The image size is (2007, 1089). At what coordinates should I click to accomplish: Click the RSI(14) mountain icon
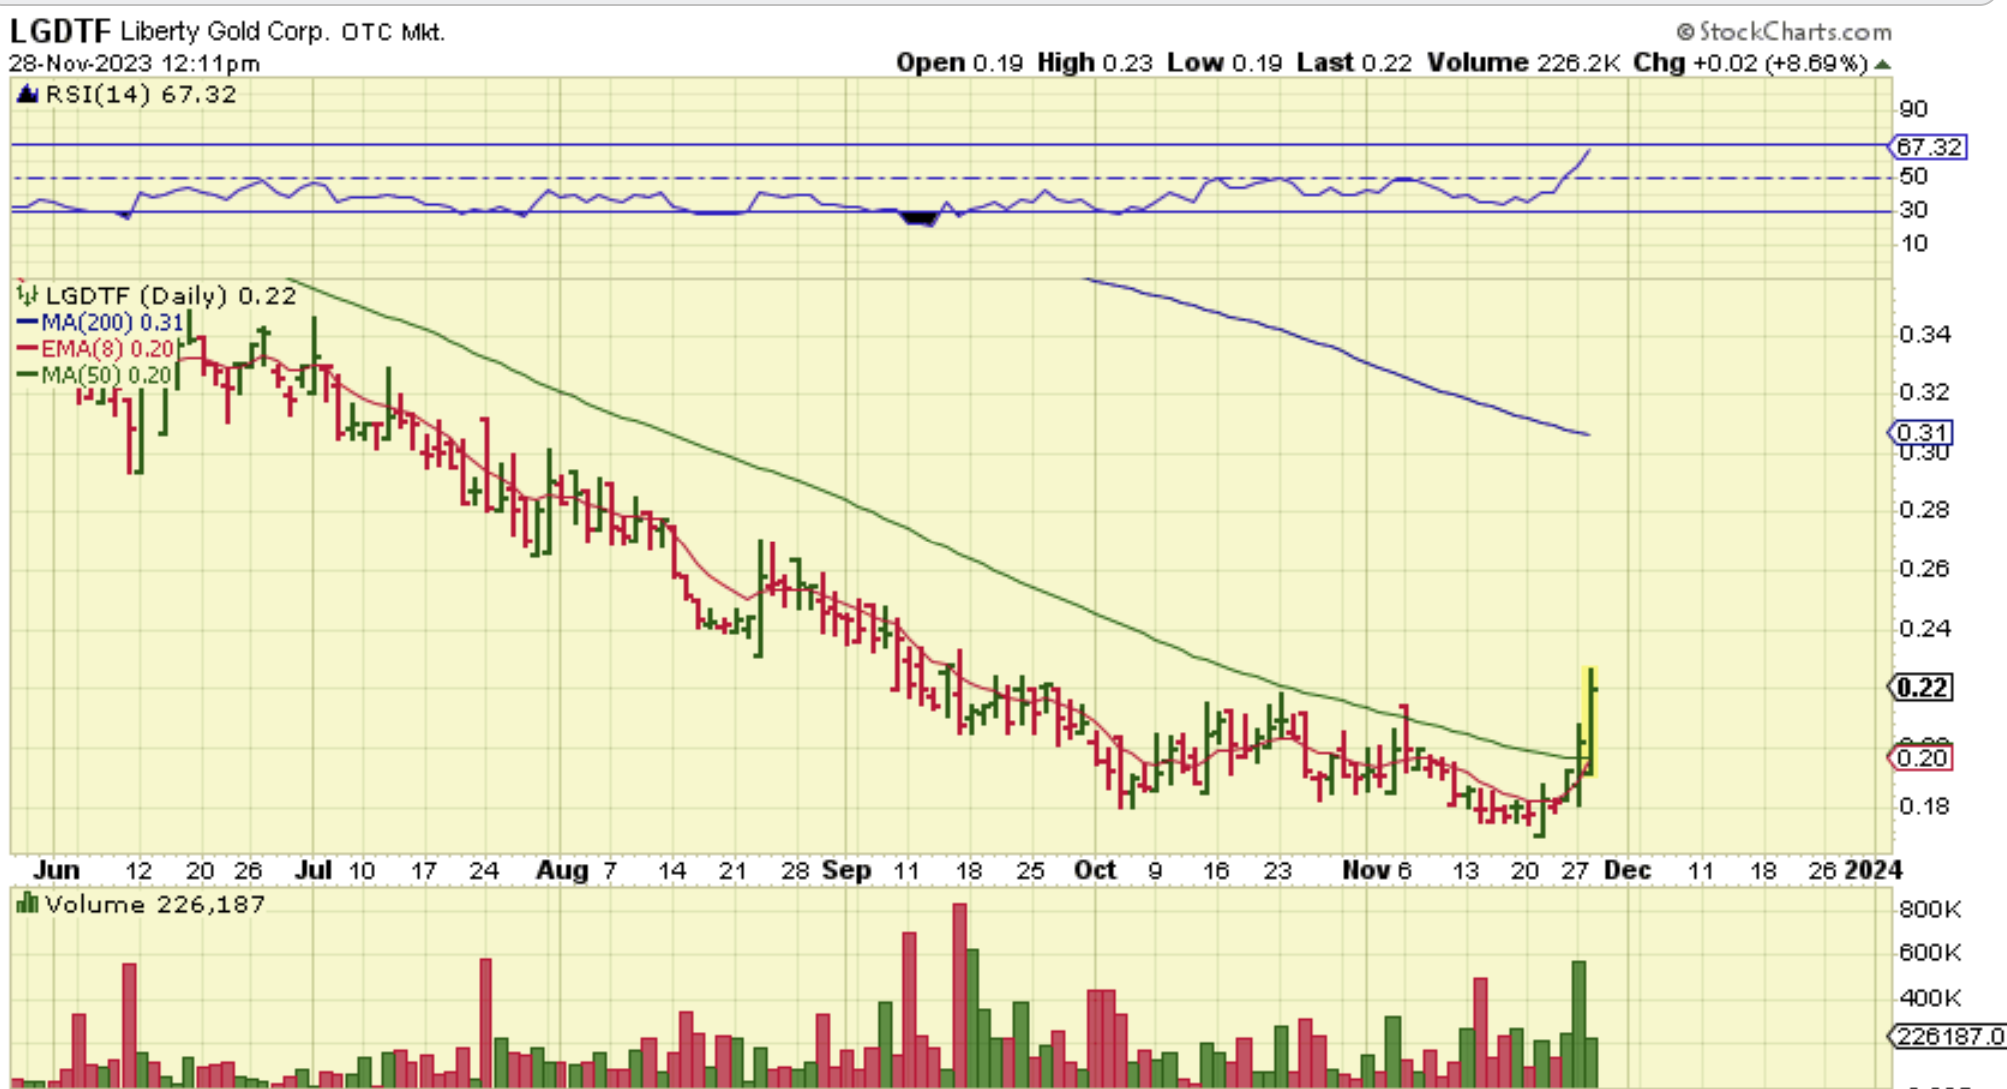27,95
